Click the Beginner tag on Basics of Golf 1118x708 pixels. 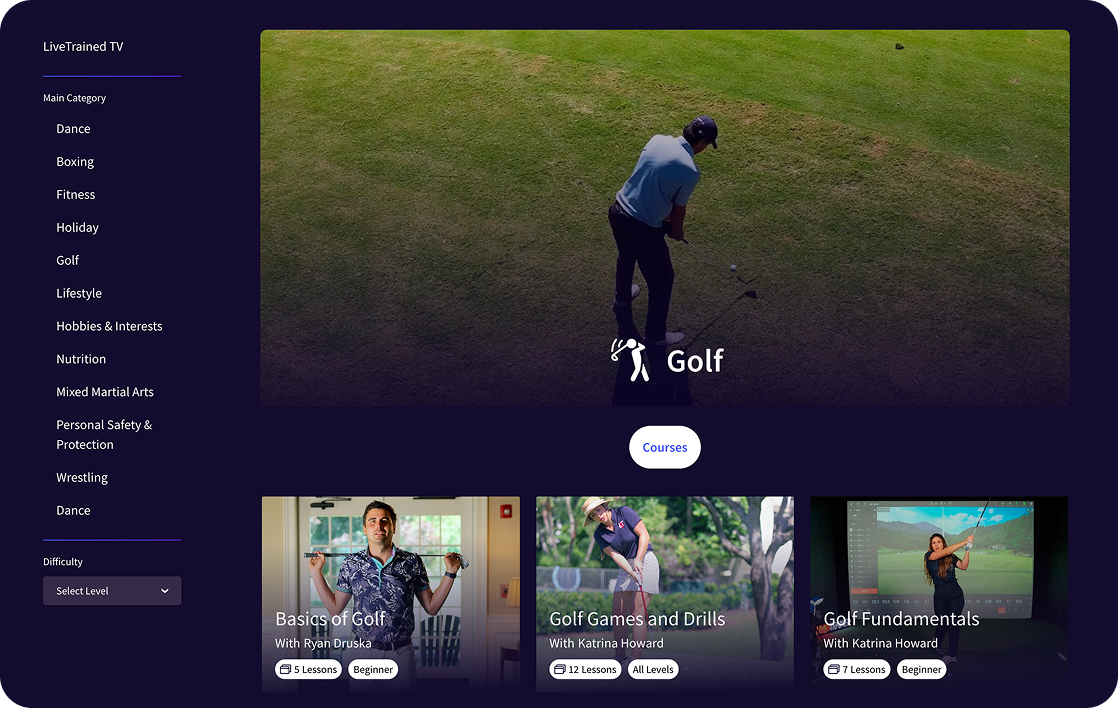click(373, 669)
